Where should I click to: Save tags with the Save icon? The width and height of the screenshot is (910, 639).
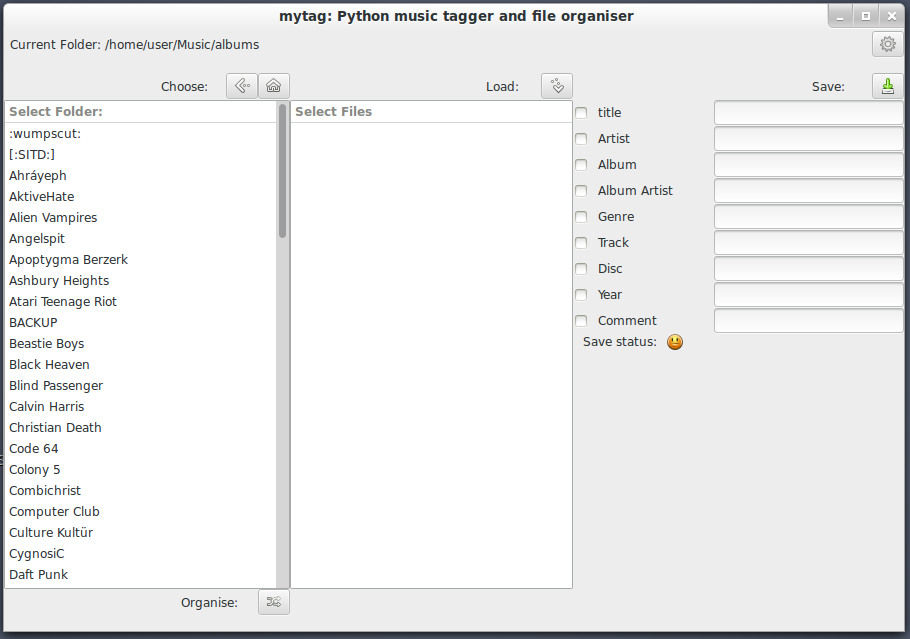tap(887, 86)
